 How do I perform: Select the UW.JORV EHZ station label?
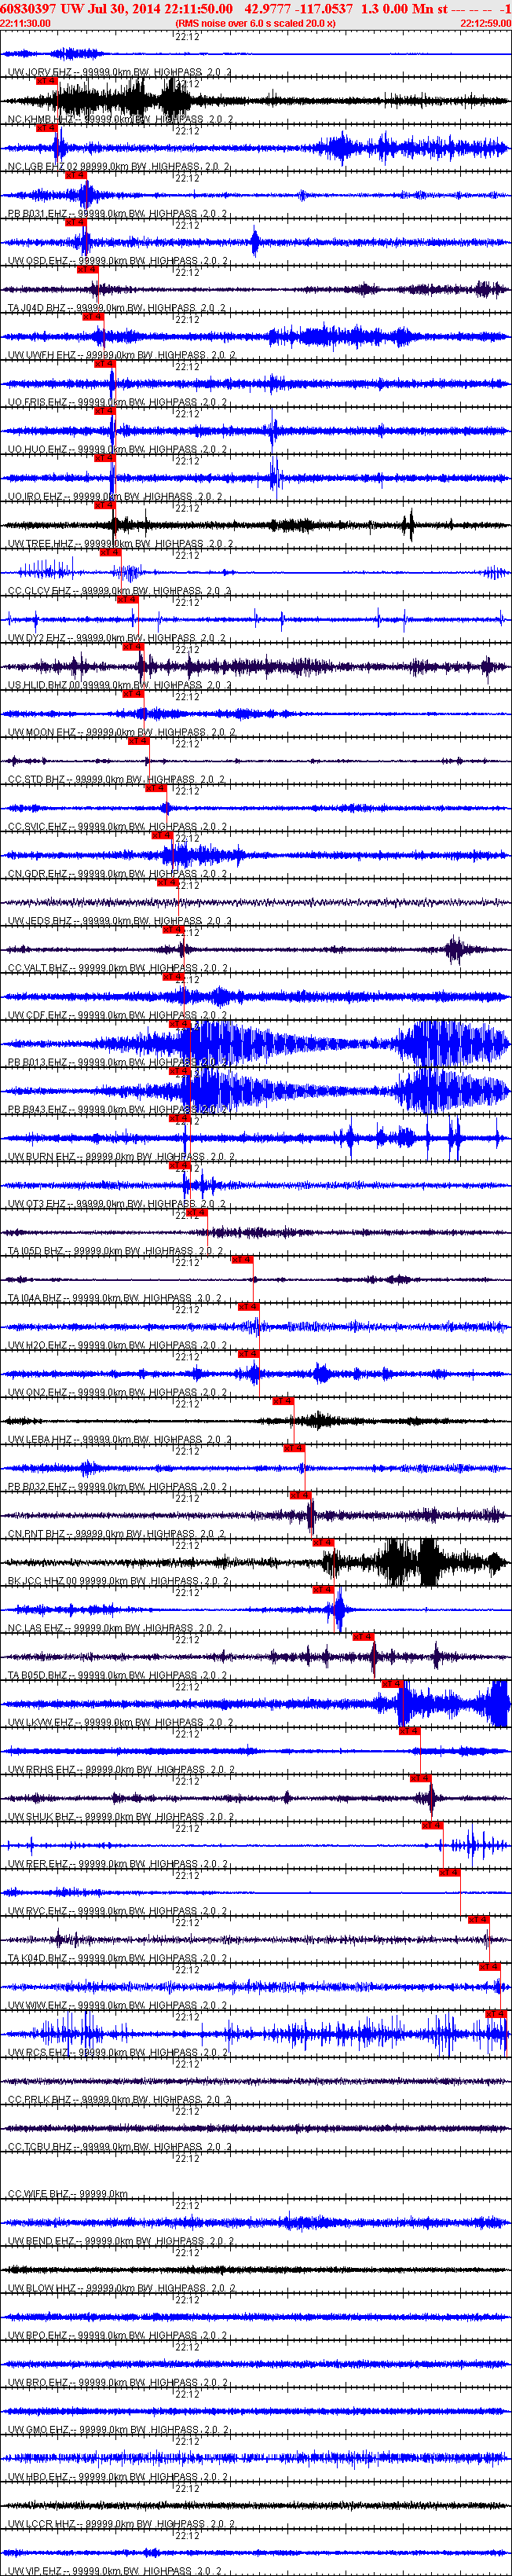point(119,73)
